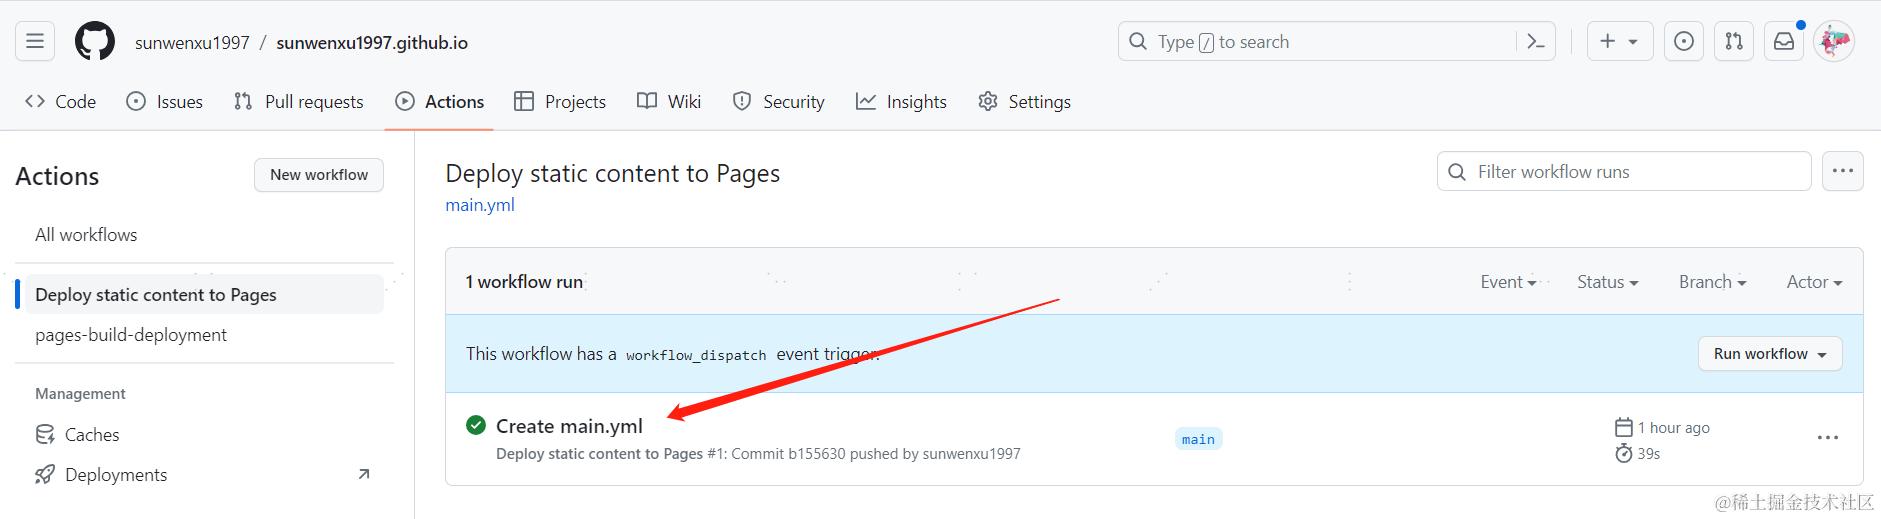
Task: Open the Actor filter dropdown
Action: (1815, 282)
